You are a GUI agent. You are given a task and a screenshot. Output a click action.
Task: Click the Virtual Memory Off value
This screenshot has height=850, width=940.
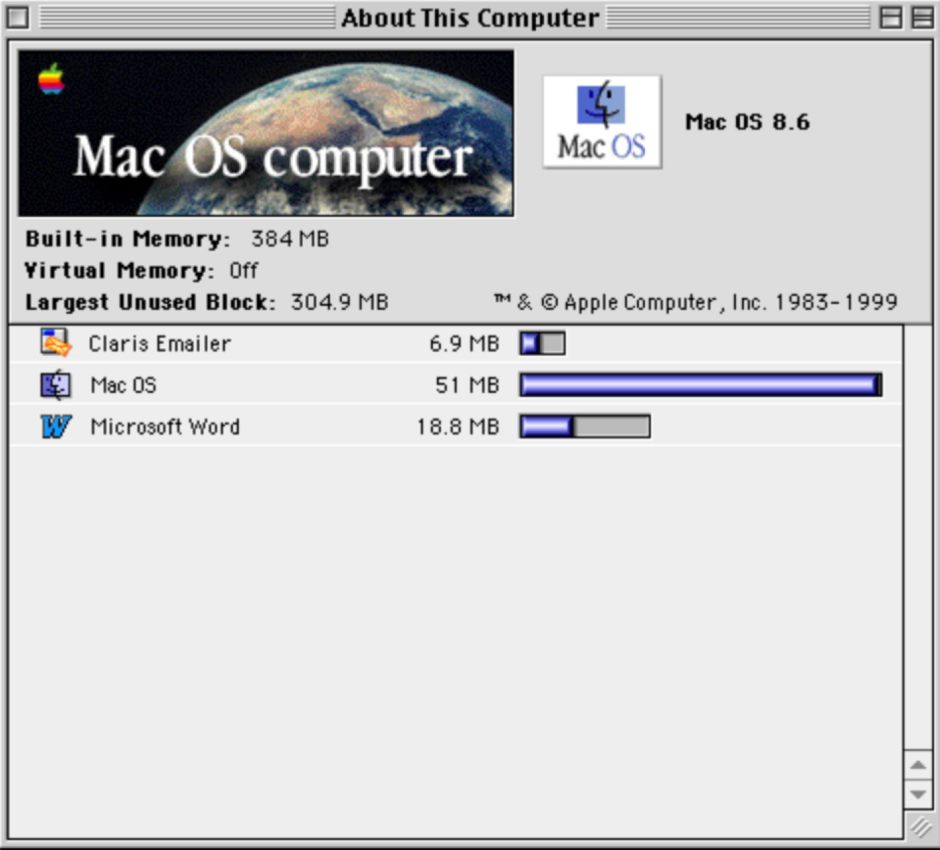tap(244, 270)
